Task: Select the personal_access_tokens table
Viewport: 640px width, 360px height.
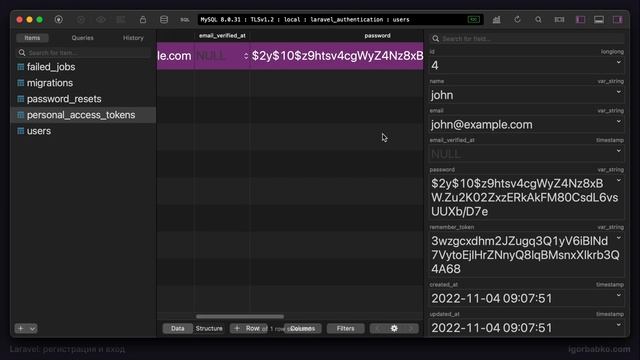Action: (83, 115)
